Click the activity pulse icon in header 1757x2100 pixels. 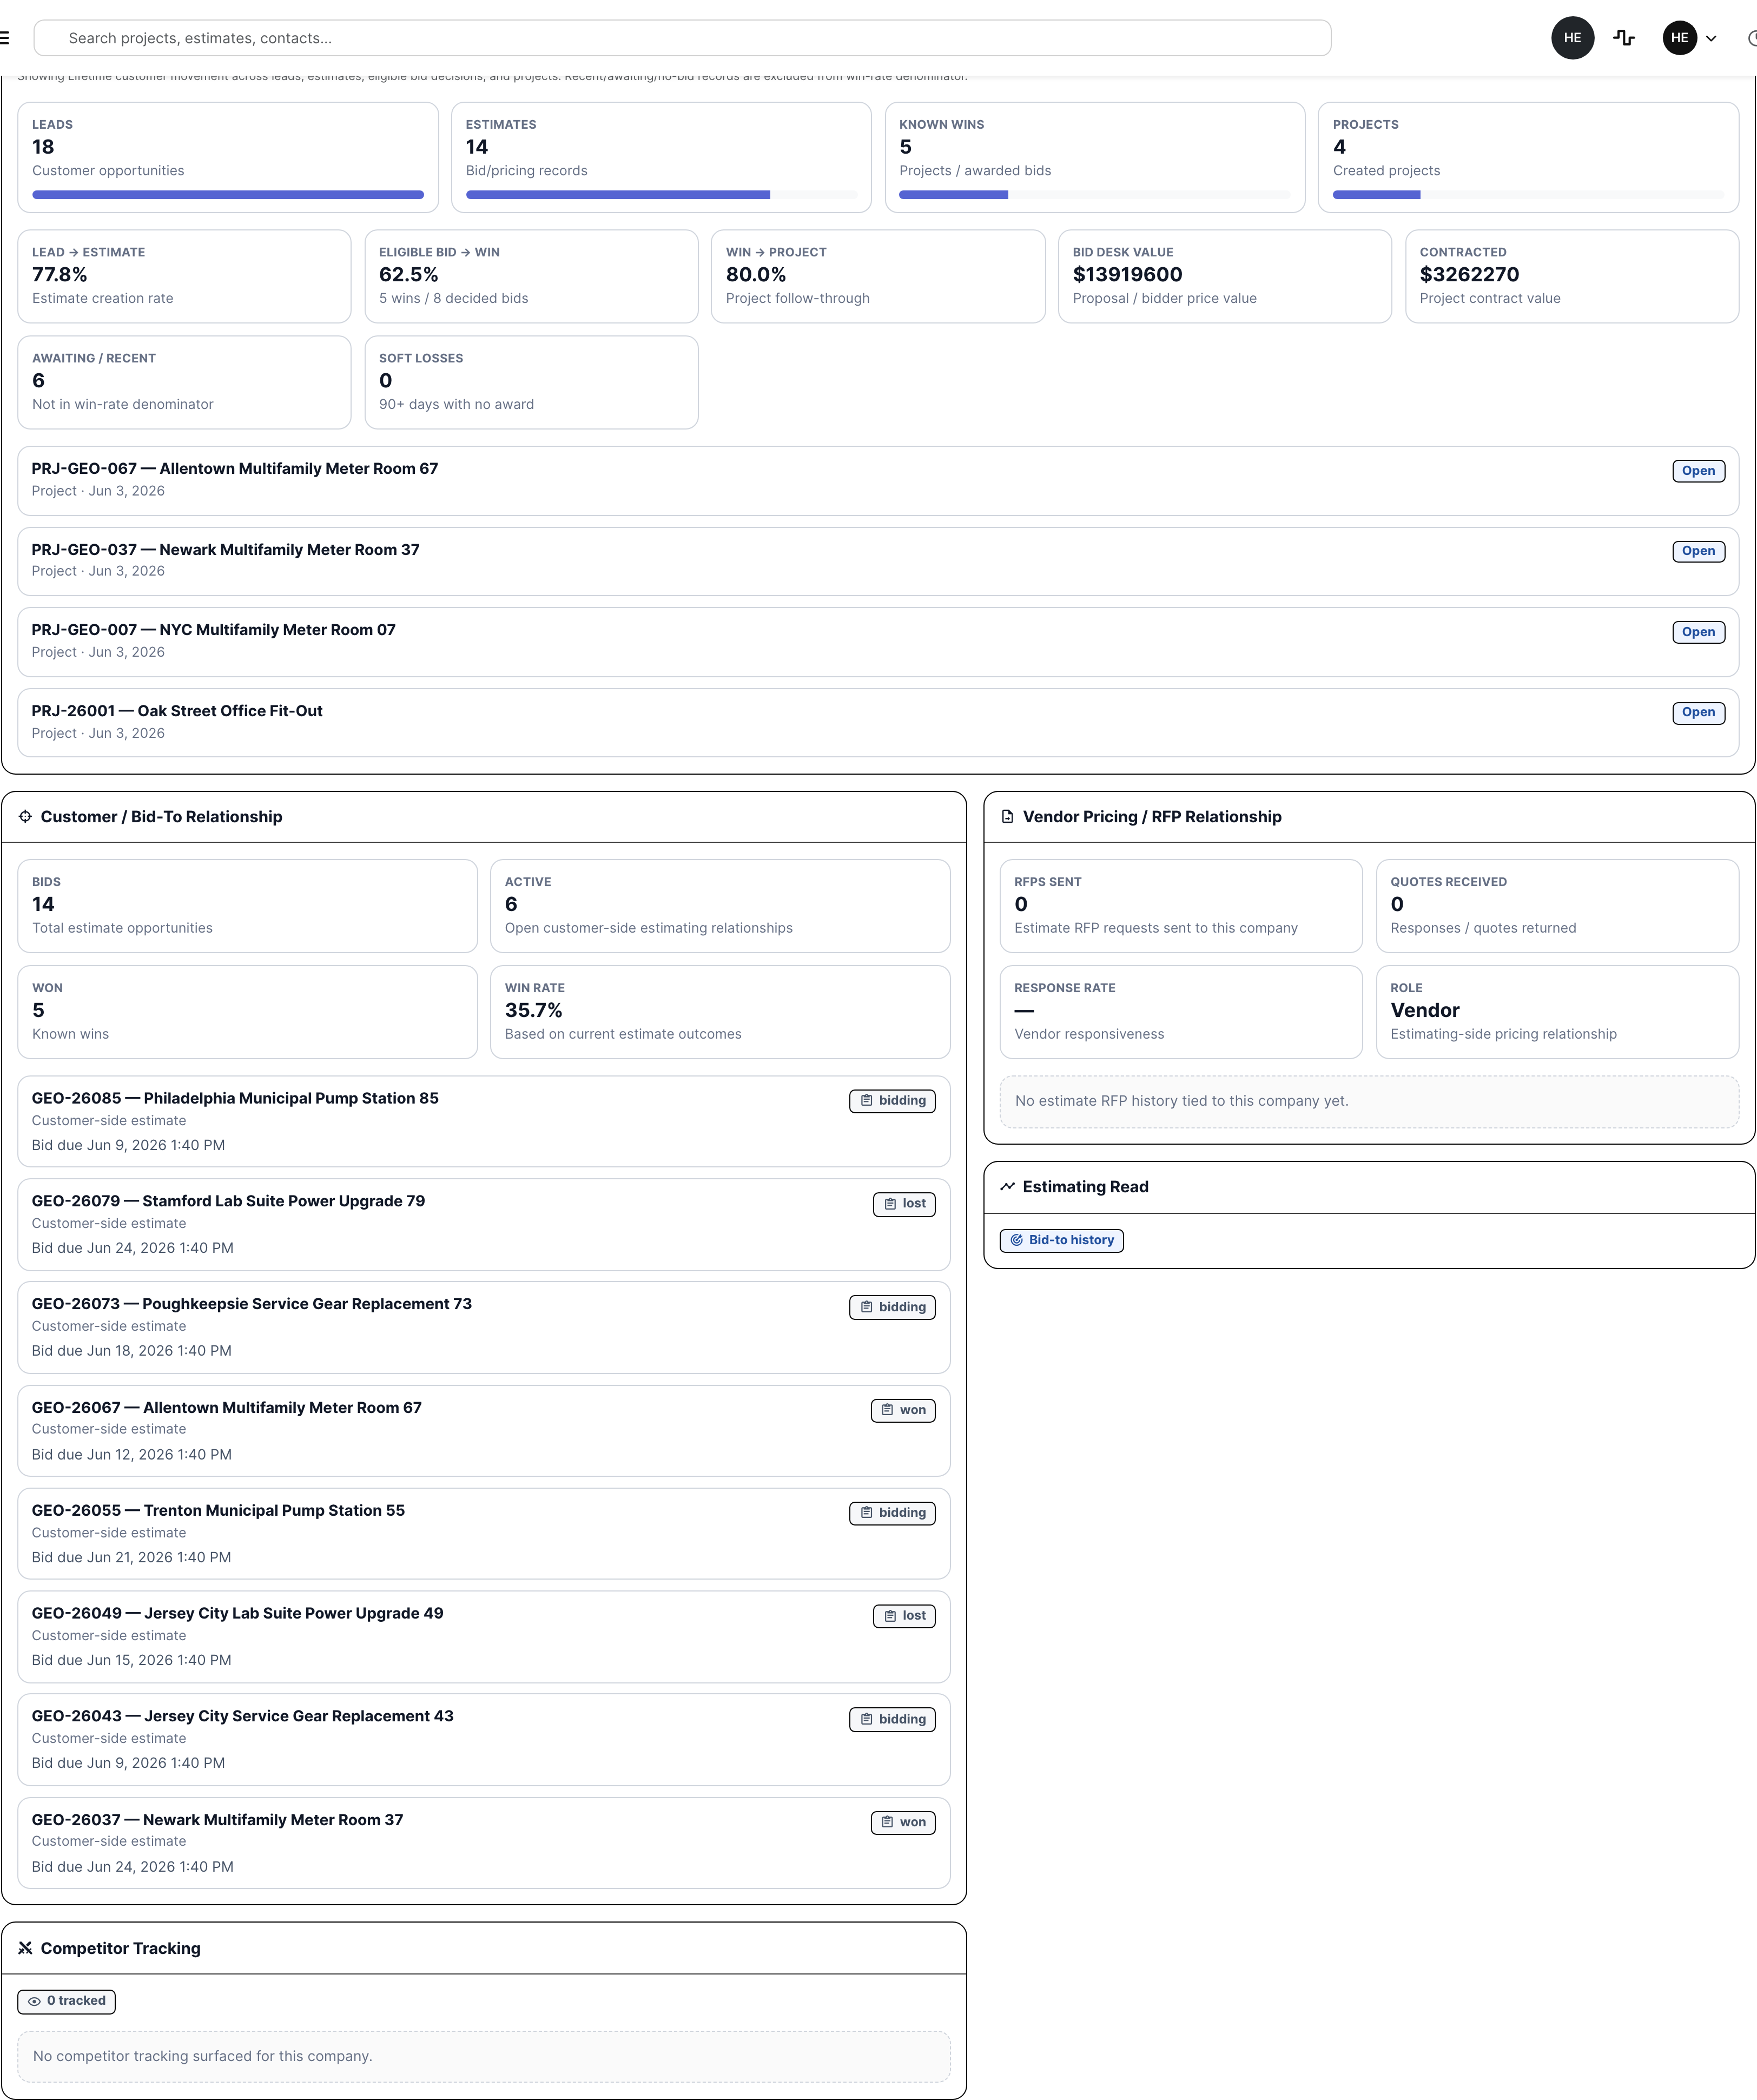1624,38
